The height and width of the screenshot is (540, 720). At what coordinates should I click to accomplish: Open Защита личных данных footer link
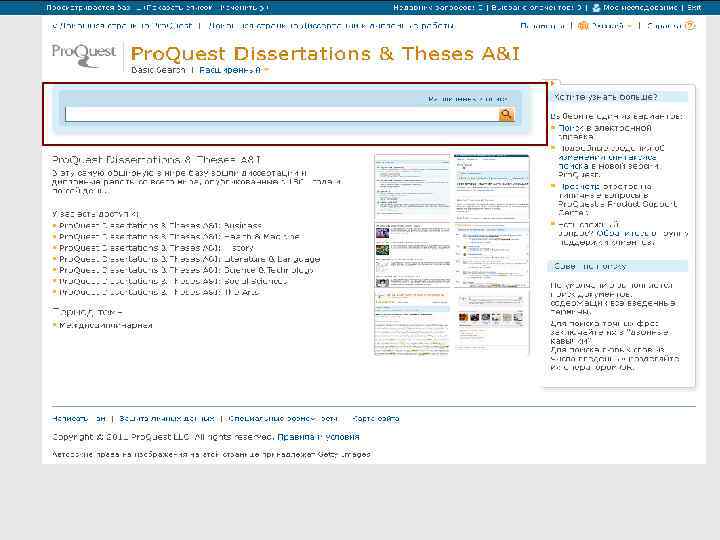tap(167, 419)
